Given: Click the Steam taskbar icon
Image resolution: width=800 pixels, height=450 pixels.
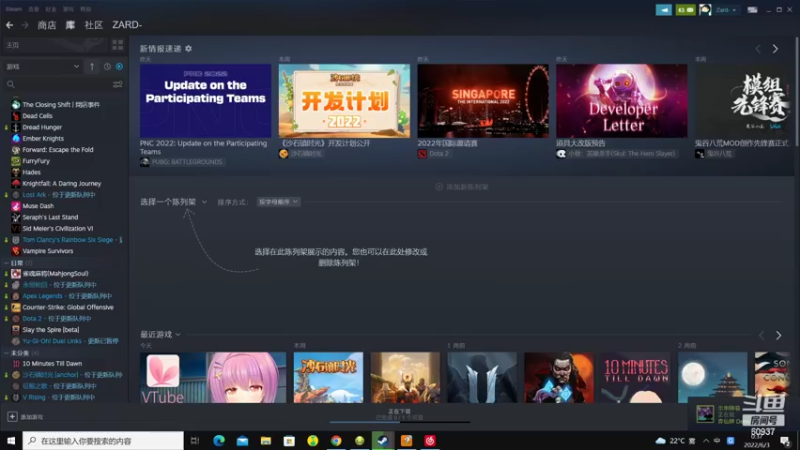Looking at the screenshot, I should tap(383, 440).
